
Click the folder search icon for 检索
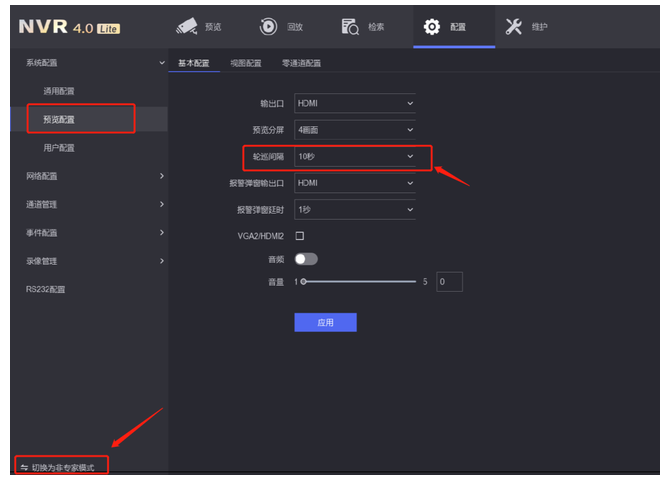click(x=350, y=27)
